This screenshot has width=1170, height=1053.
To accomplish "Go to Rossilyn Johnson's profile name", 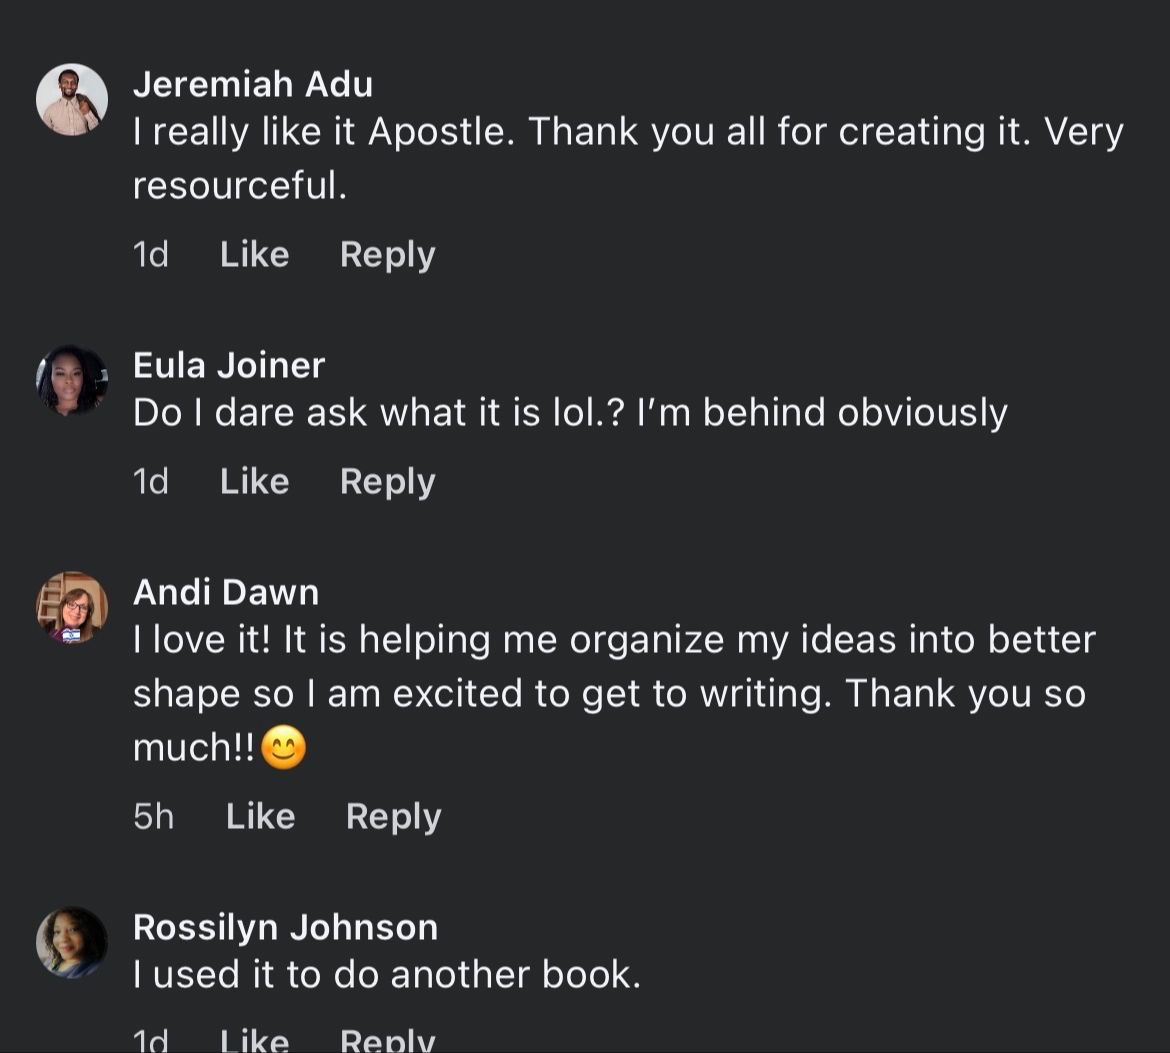I will 285,927.
